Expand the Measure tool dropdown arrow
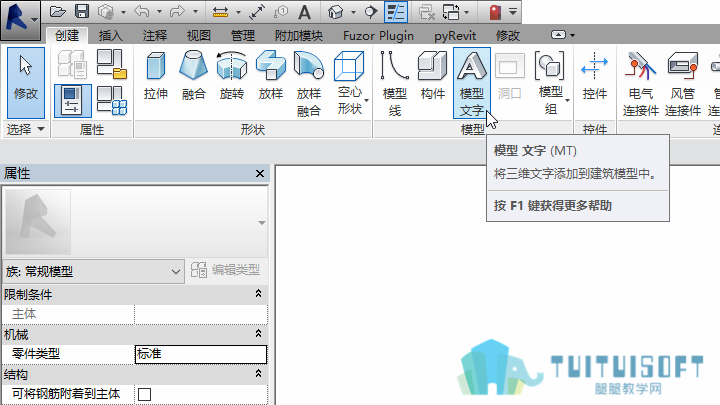This screenshot has width=720, height=405. [238, 12]
